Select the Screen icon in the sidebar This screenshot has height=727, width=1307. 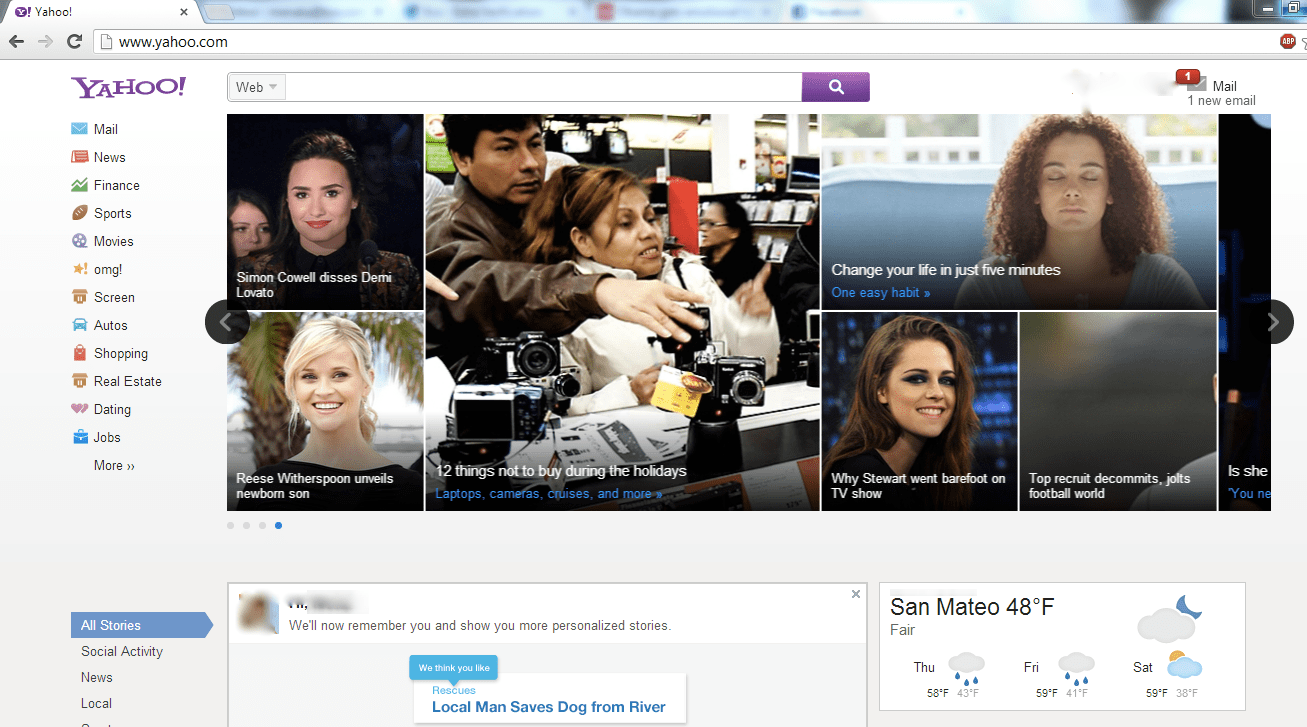pyautogui.click(x=78, y=296)
